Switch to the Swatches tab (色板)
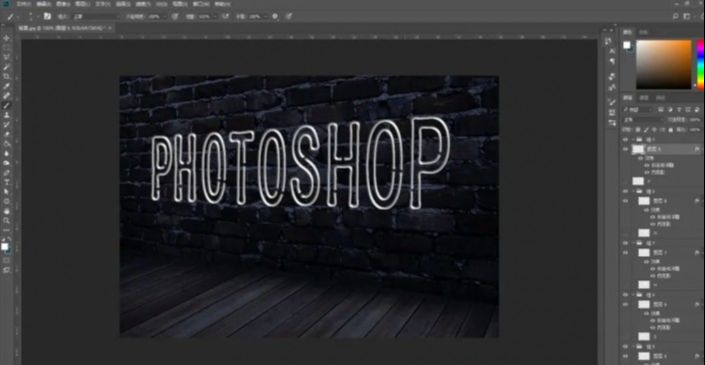 click(643, 32)
